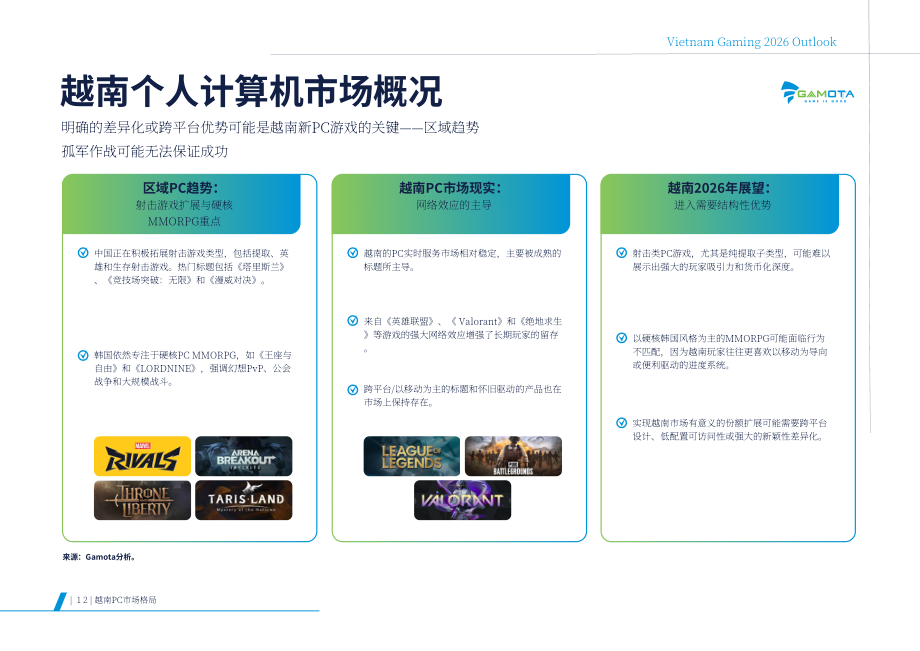Click paragraph about 韩国依然专注于硬核PC MMORPG

pyautogui.click(x=193, y=368)
